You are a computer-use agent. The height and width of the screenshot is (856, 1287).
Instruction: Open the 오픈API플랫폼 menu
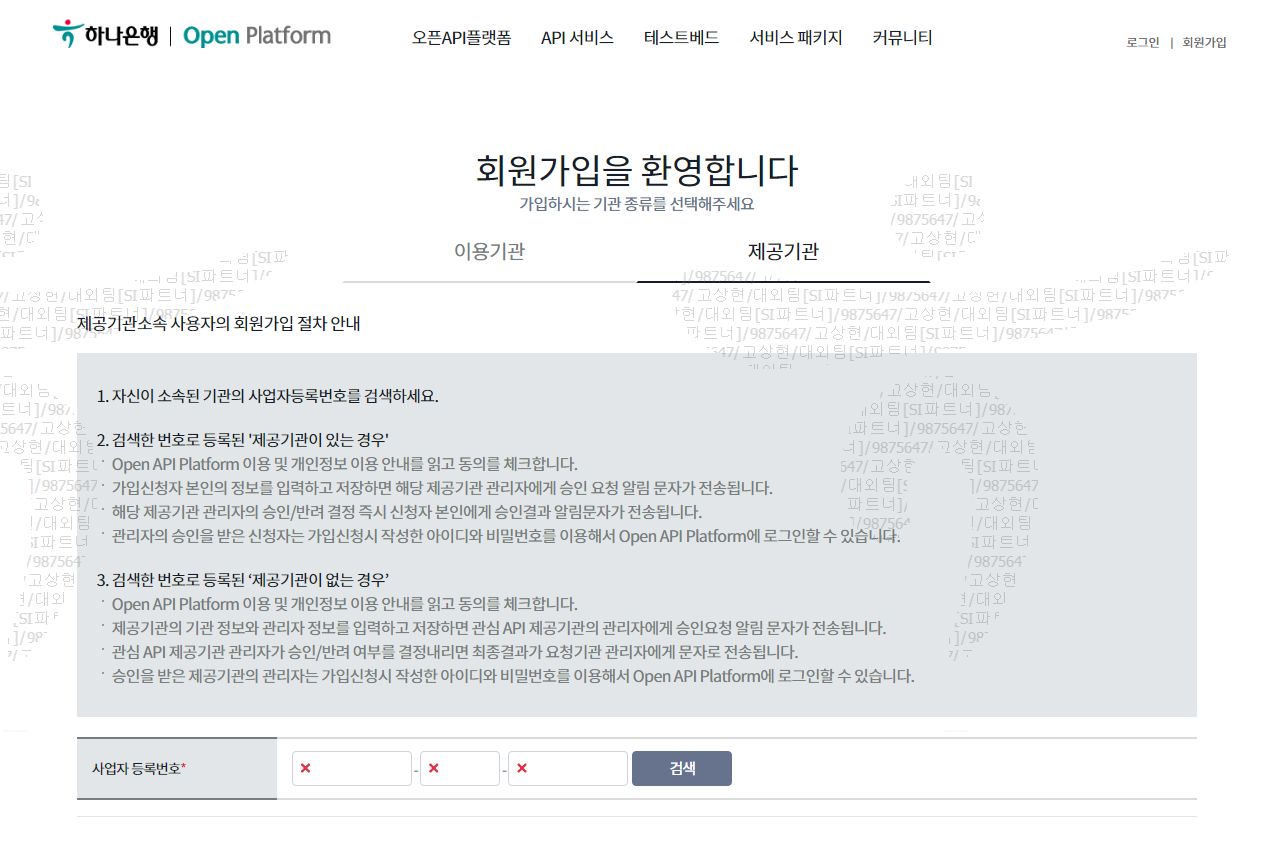pyautogui.click(x=463, y=37)
